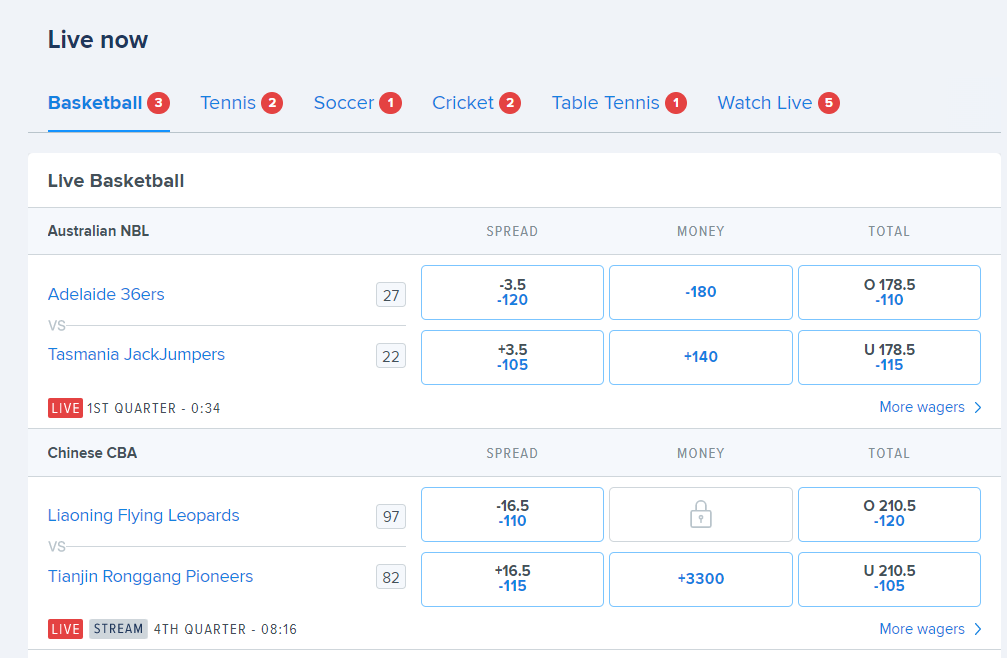Open the Liaoning Flying Leopards link
The height and width of the screenshot is (658, 1007).
[x=143, y=515]
